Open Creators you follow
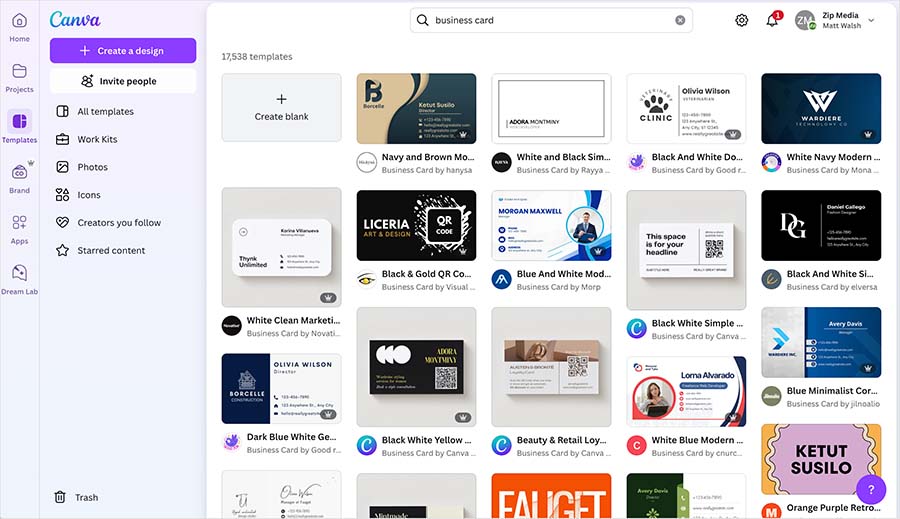 tap(119, 223)
